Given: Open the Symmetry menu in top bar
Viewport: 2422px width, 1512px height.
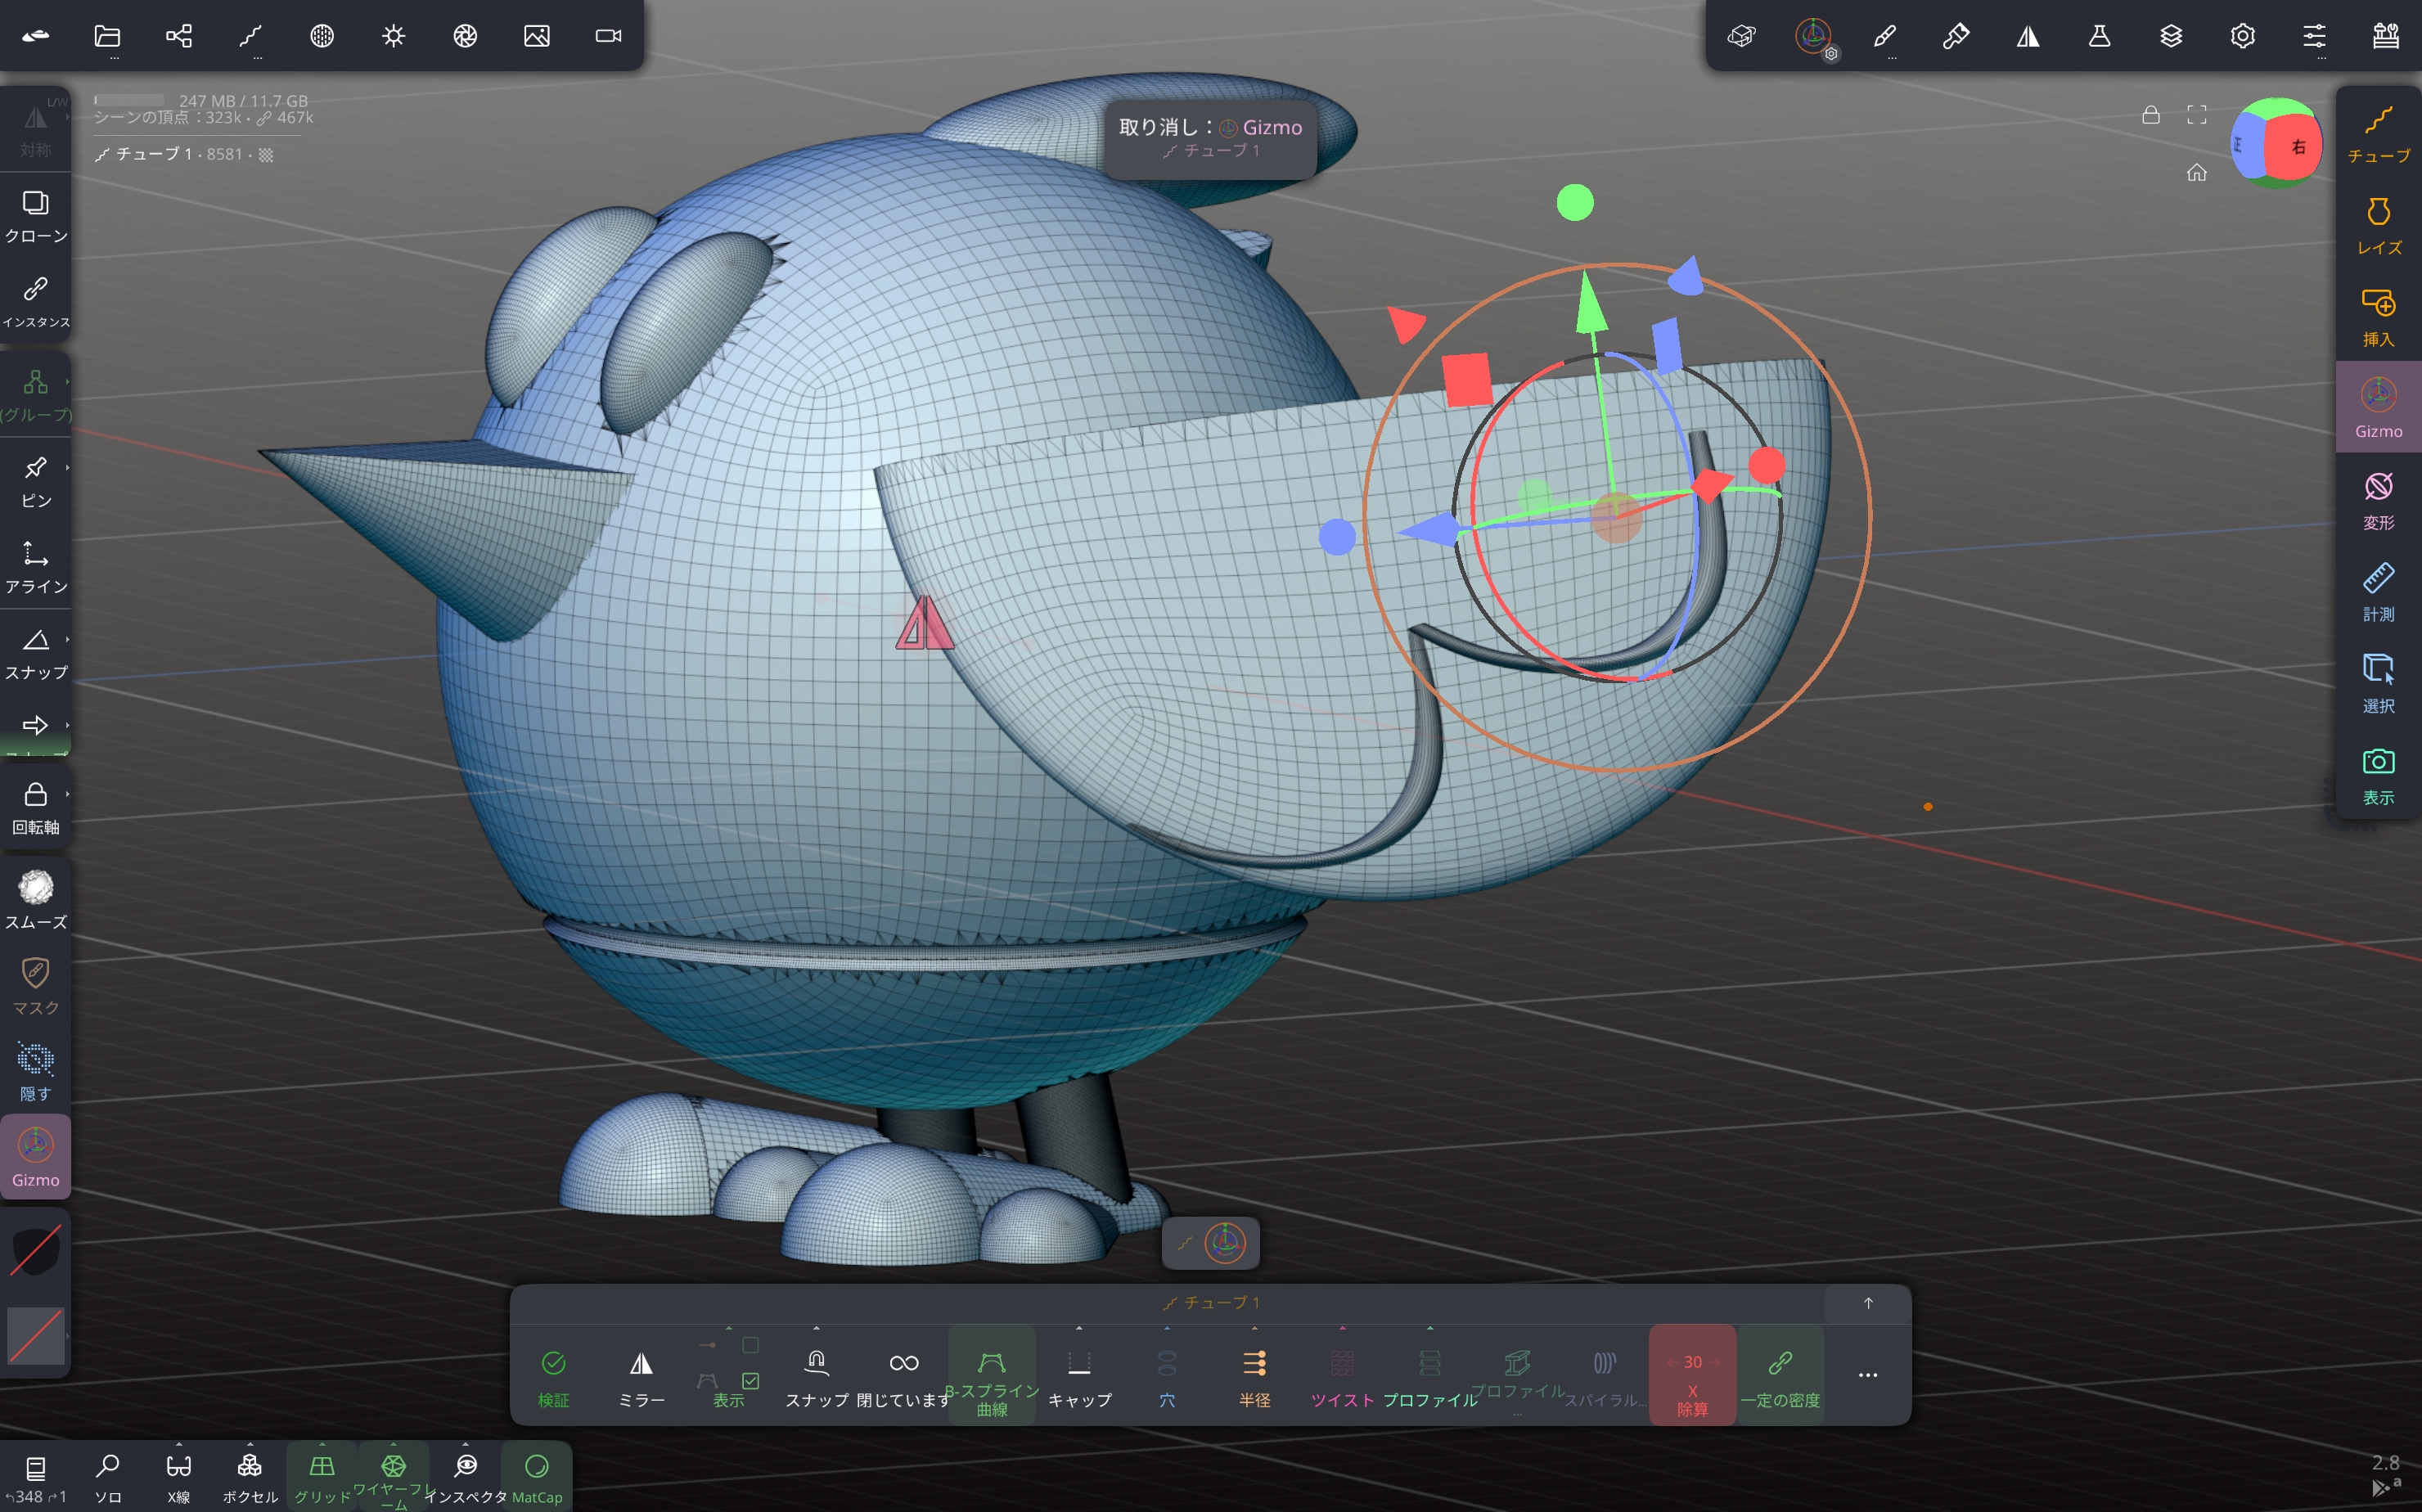Looking at the screenshot, I should (2028, 36).
